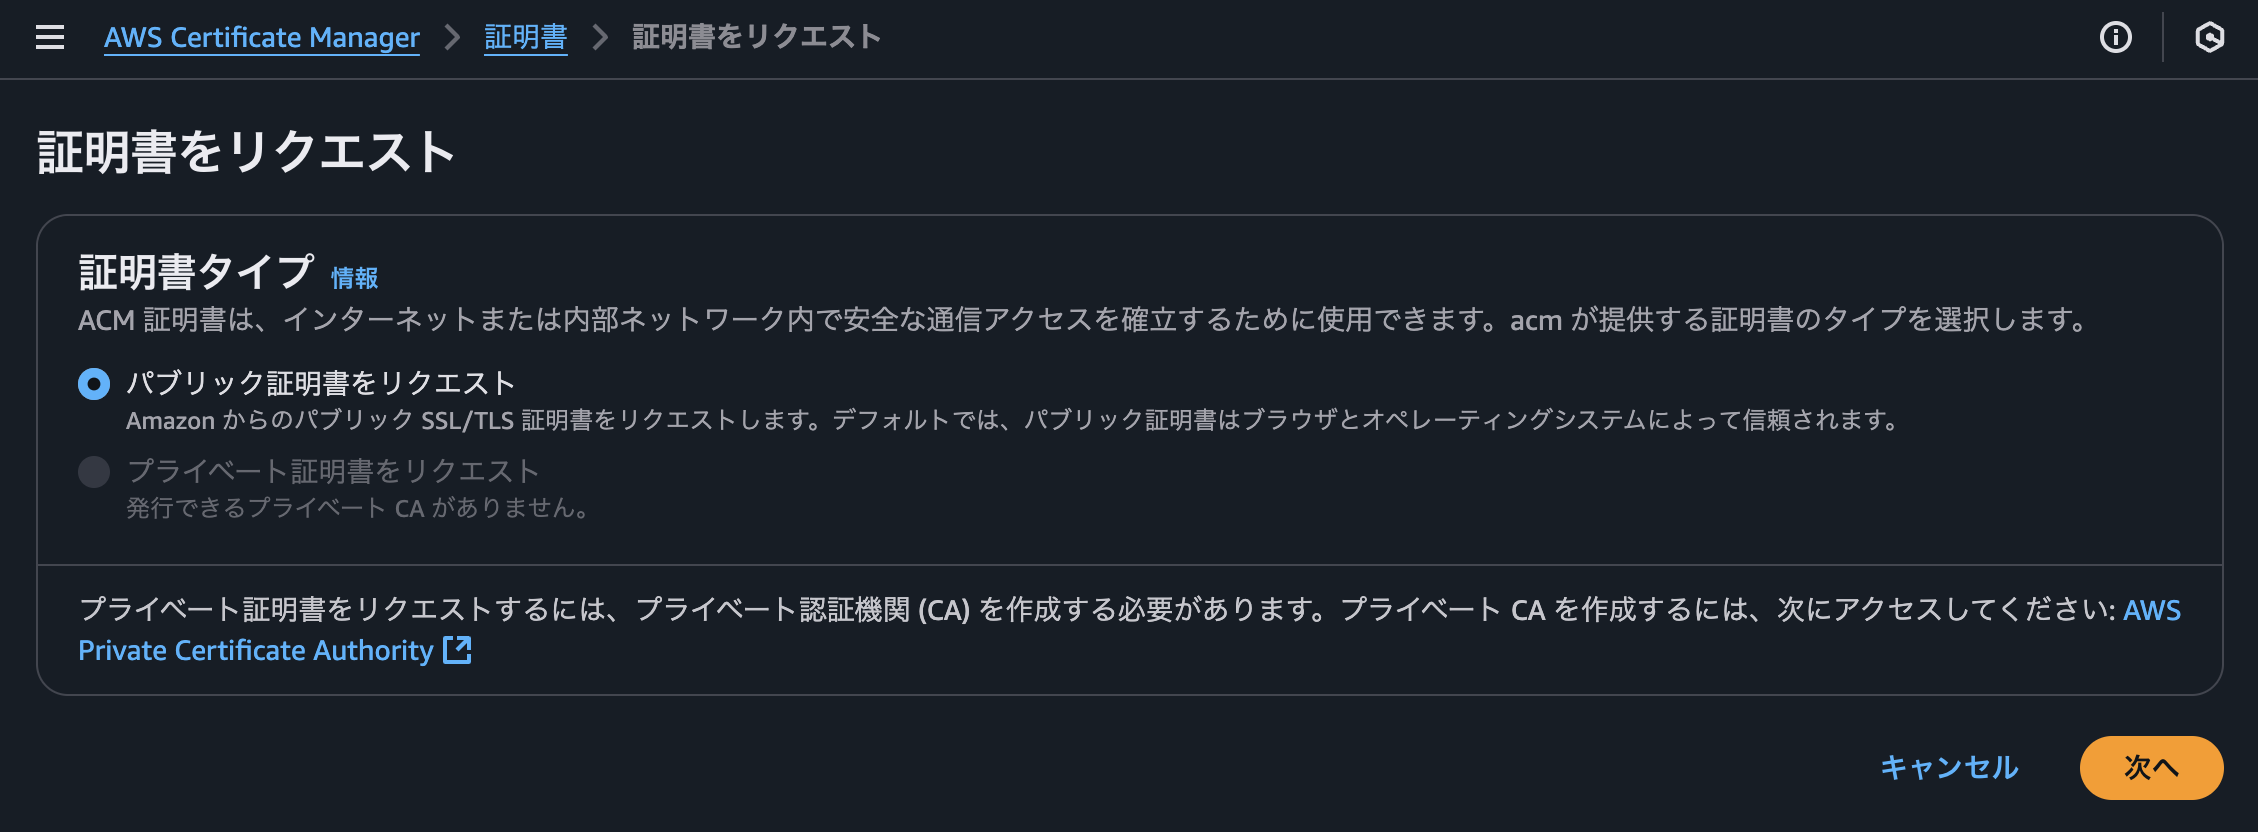Click the external-link icon beside AWS Private Certificate Authority

457,650
